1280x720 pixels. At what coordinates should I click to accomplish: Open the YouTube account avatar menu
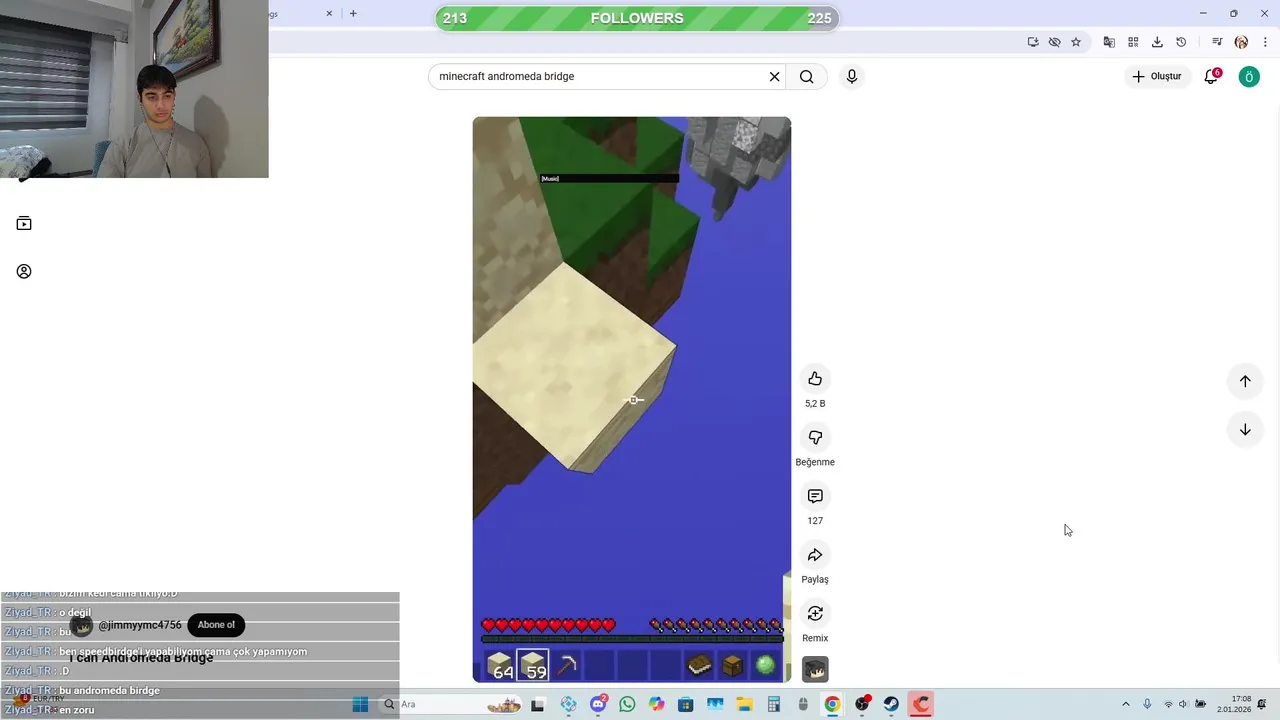click(1249, 77)
